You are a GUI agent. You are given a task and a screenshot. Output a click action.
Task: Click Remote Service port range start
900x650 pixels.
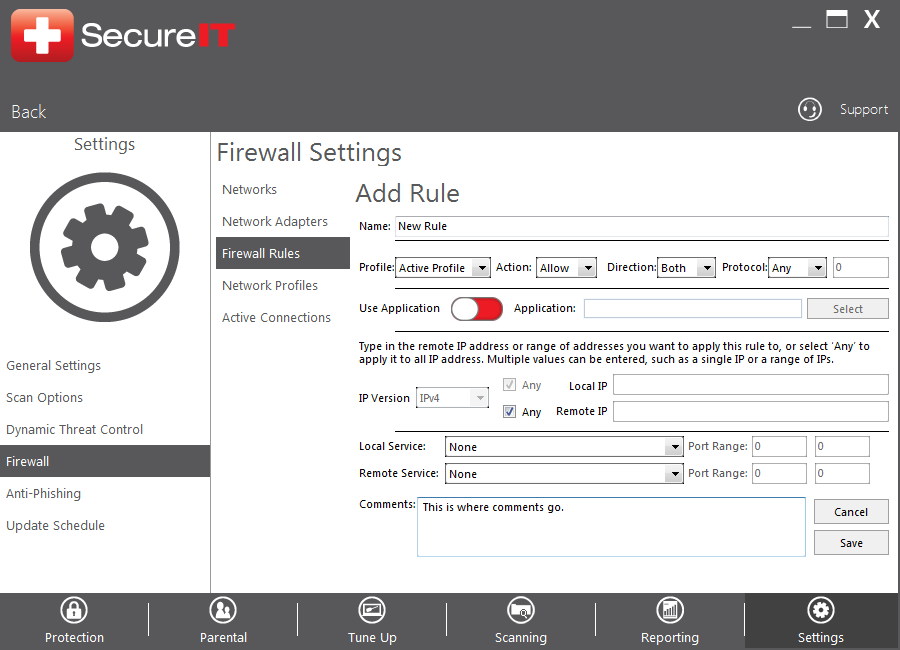tap(779, 474)
